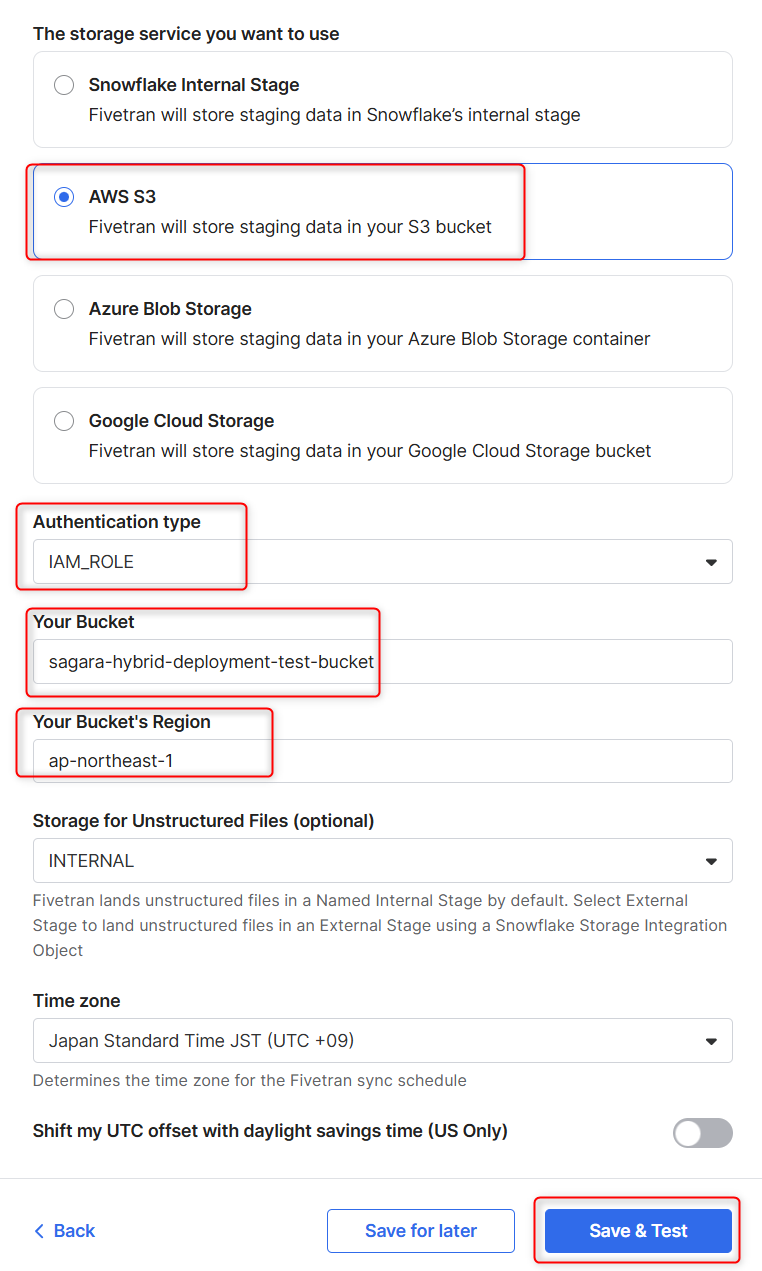Click the Your Bucket input field
This screenshot has width=762, height=1271.
(x=383, y=662)
